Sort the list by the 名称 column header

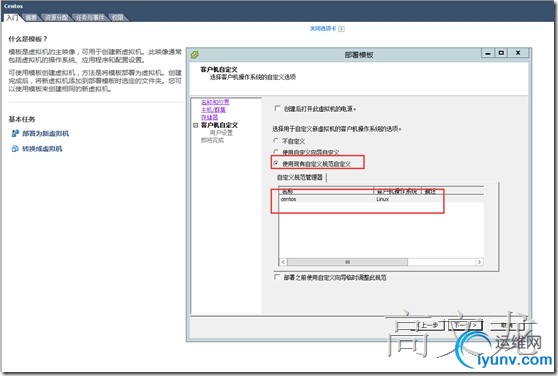tap(326, 191)
